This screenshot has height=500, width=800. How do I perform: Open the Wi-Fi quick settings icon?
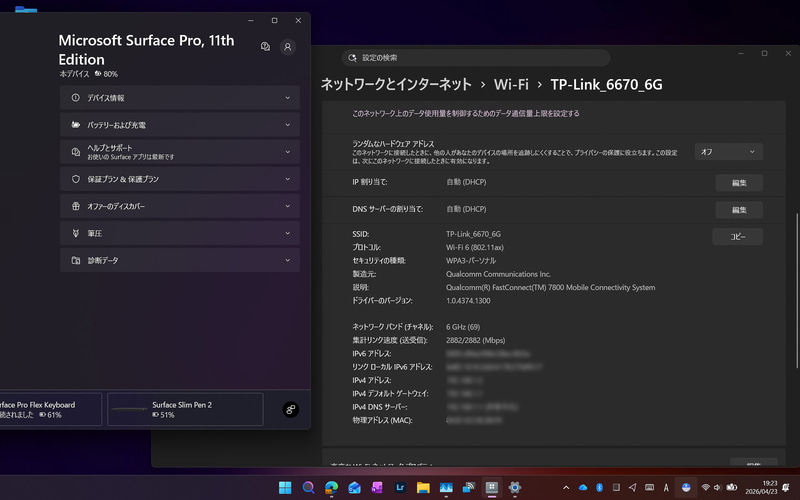pos(706,488)
